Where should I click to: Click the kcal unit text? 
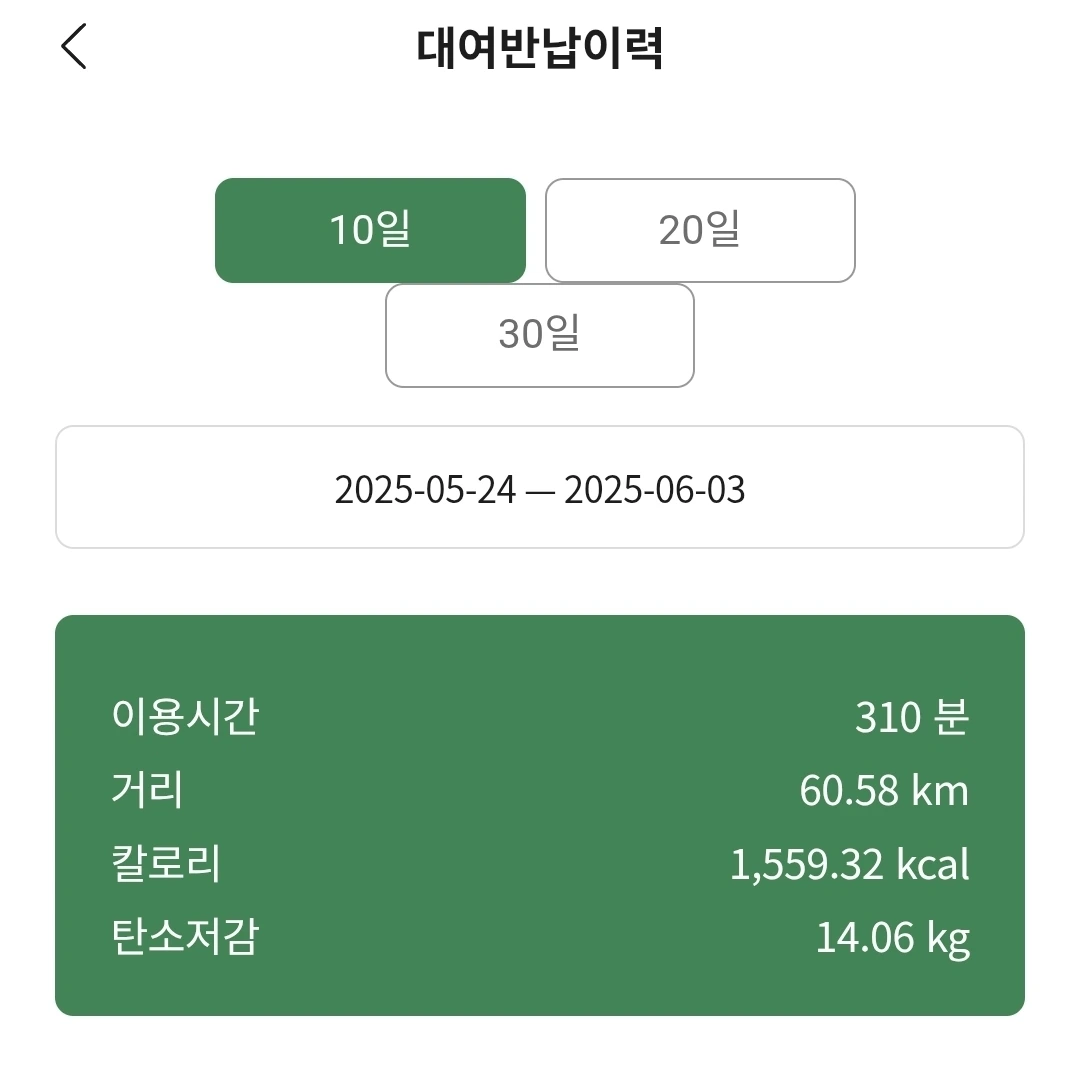pos(933,864)
